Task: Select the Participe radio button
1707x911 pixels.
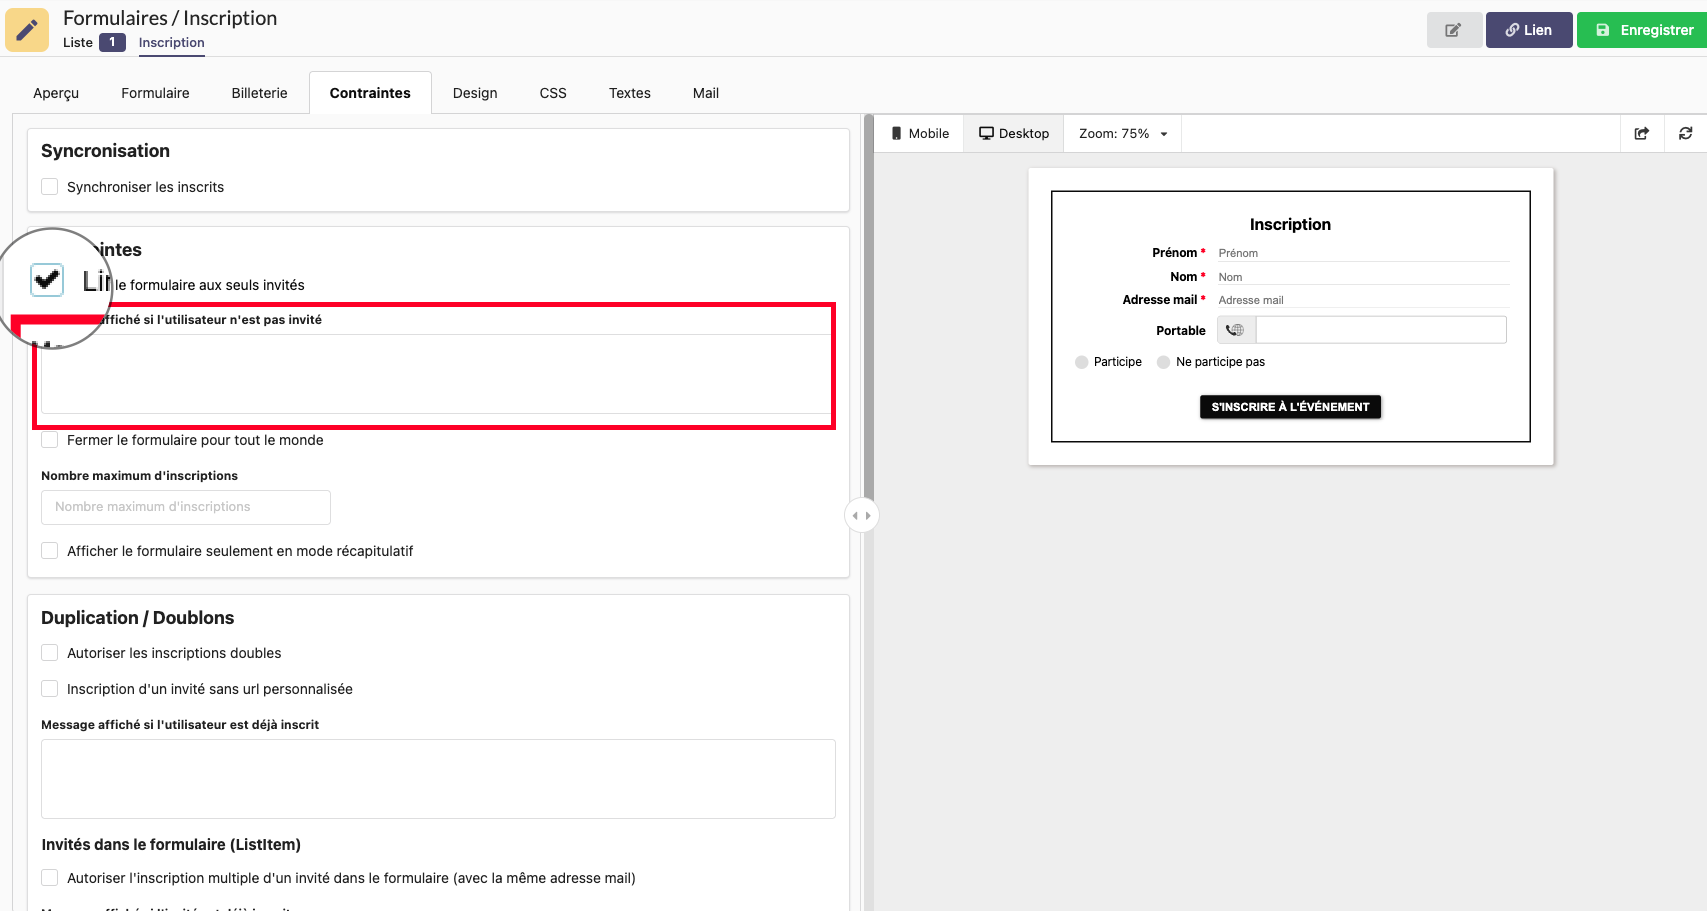Action: click(1081, 362)
